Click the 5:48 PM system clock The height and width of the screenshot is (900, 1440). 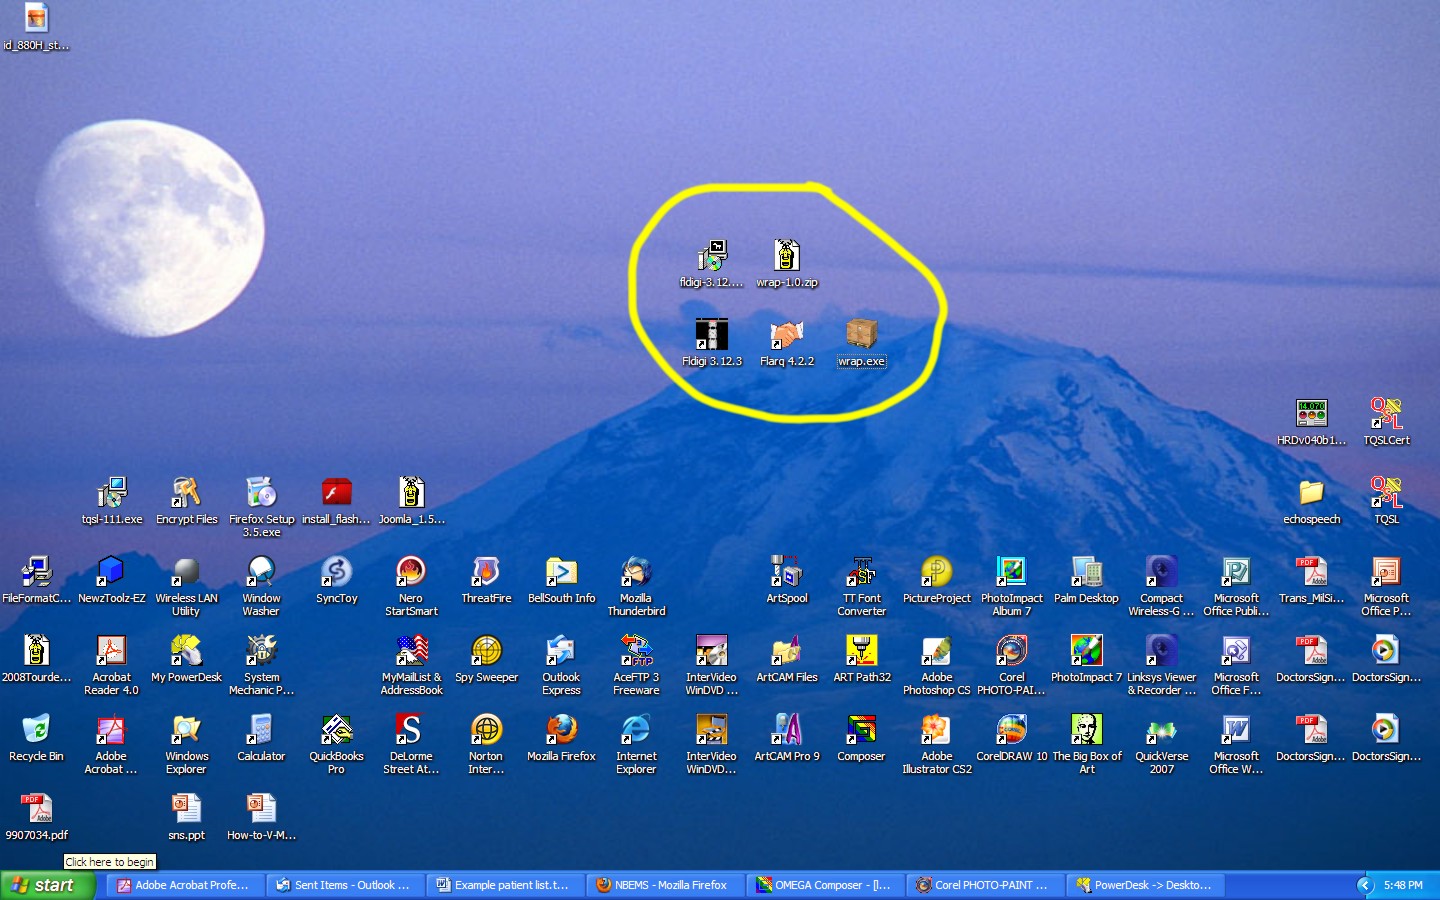pyautogui.click(x=1404, y=885)
